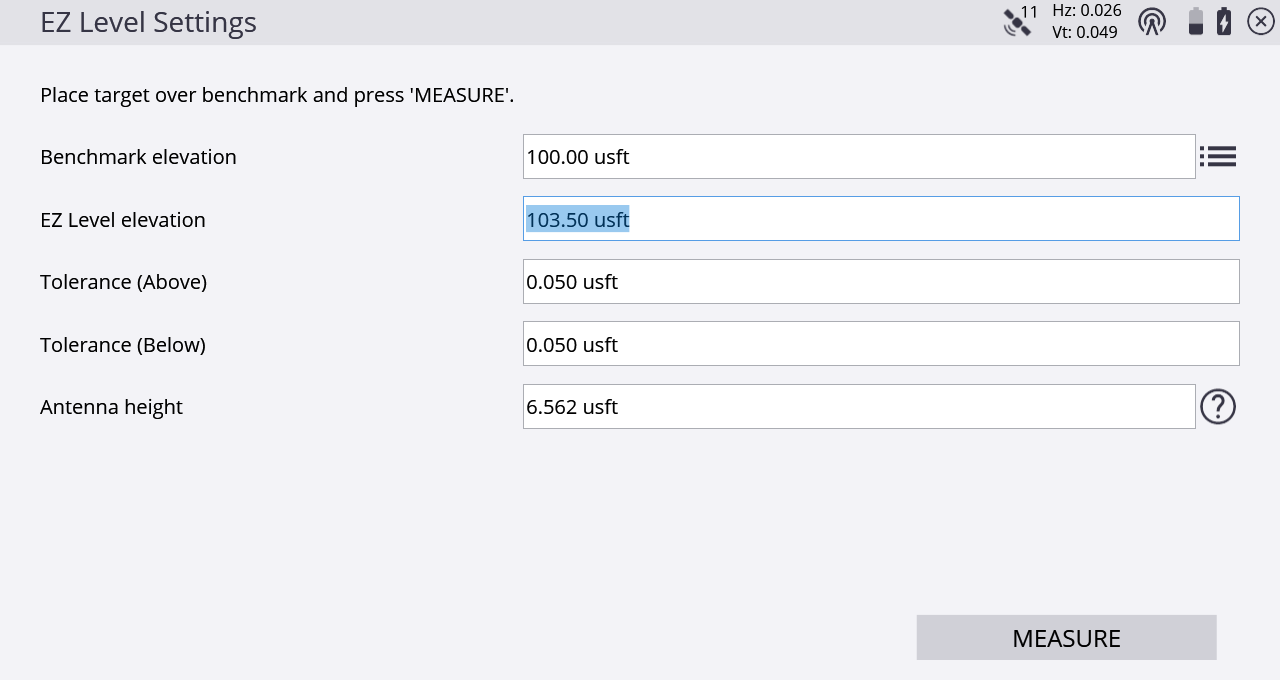Select the Tolerance (Above) value field
The height and width of the screenshot is (680, 1280).
pyautogui.click(x=881, y=282)
